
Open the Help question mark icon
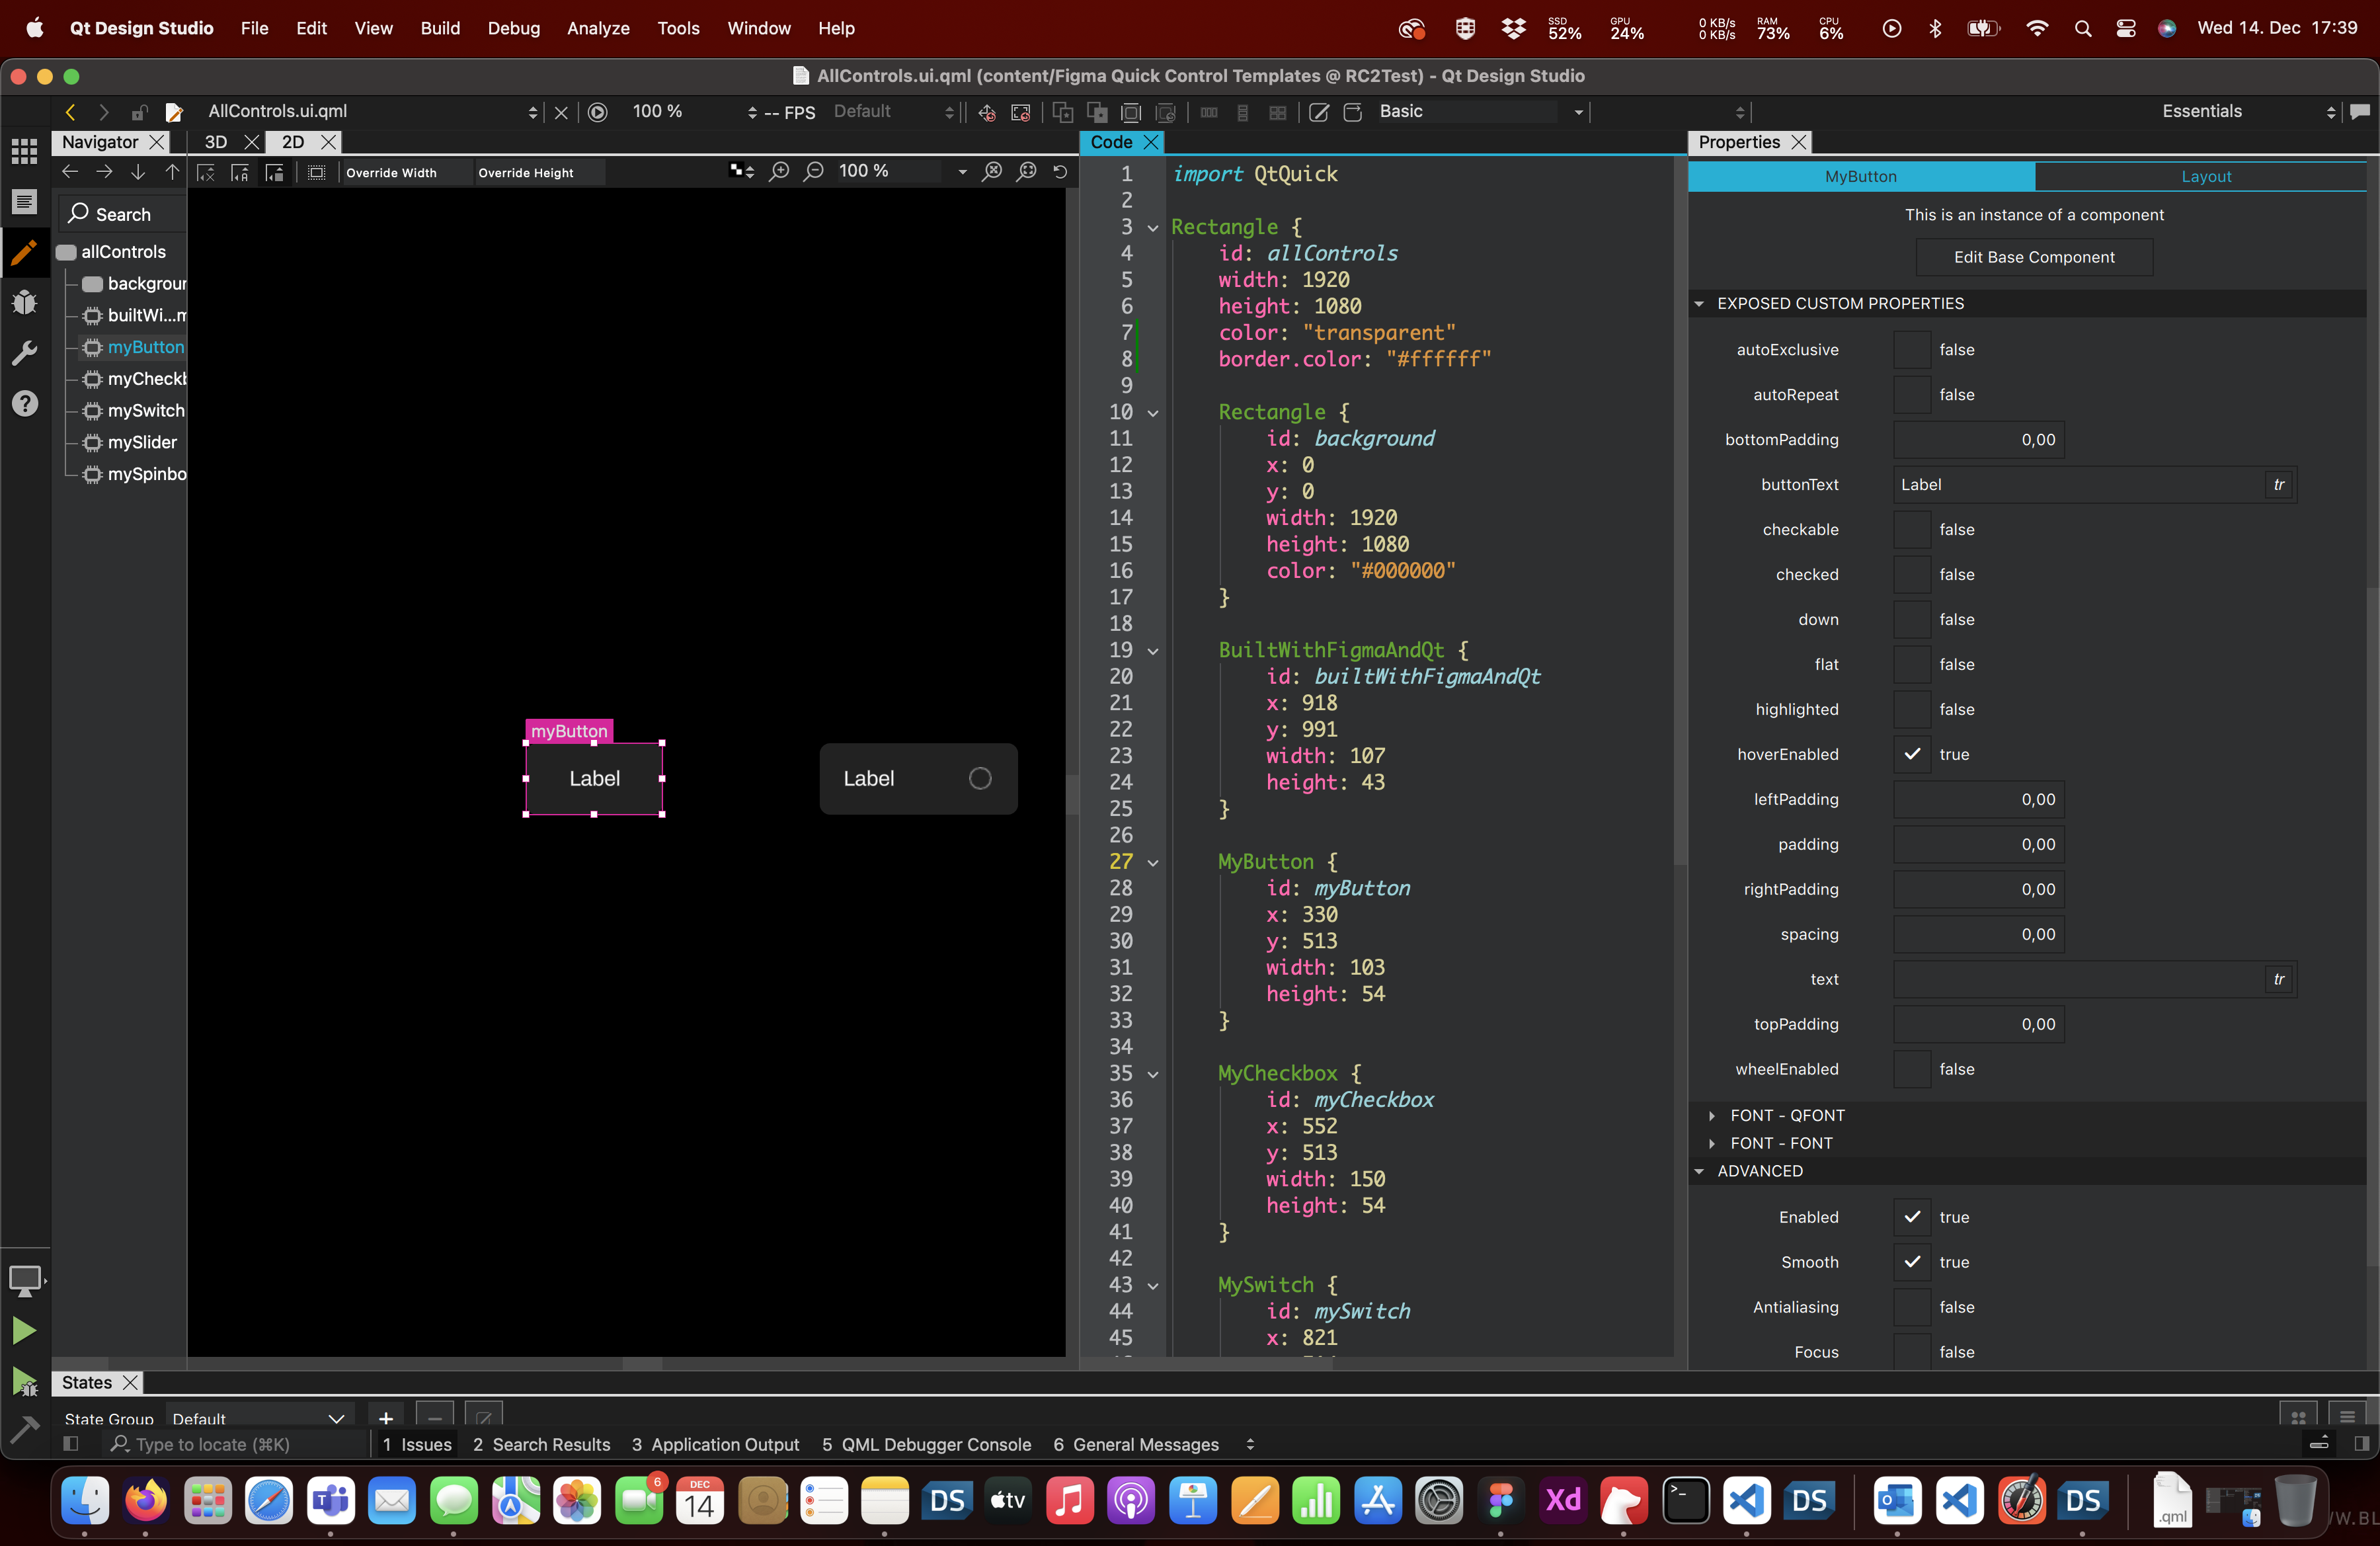[x=24, y=403]
